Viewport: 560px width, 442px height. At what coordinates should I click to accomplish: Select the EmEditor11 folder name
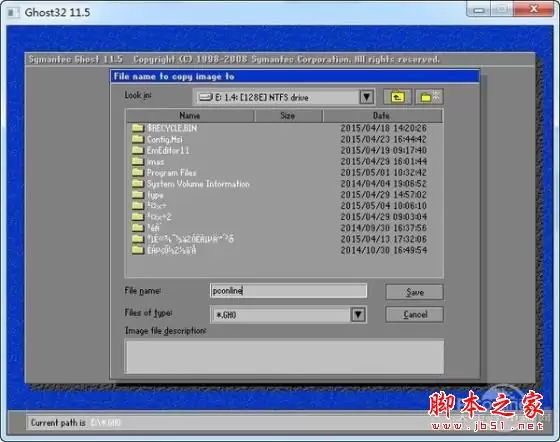pos(168,150)
